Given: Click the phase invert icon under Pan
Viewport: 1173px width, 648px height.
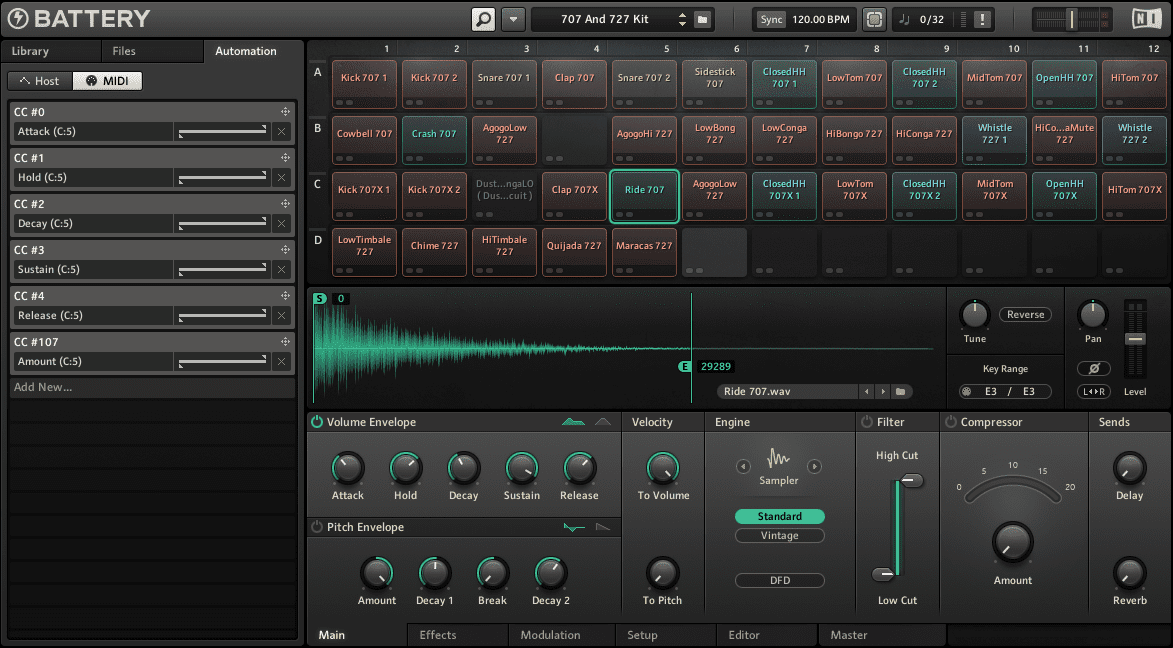Looking at the screenshot, I should (x=1094, y=368).
